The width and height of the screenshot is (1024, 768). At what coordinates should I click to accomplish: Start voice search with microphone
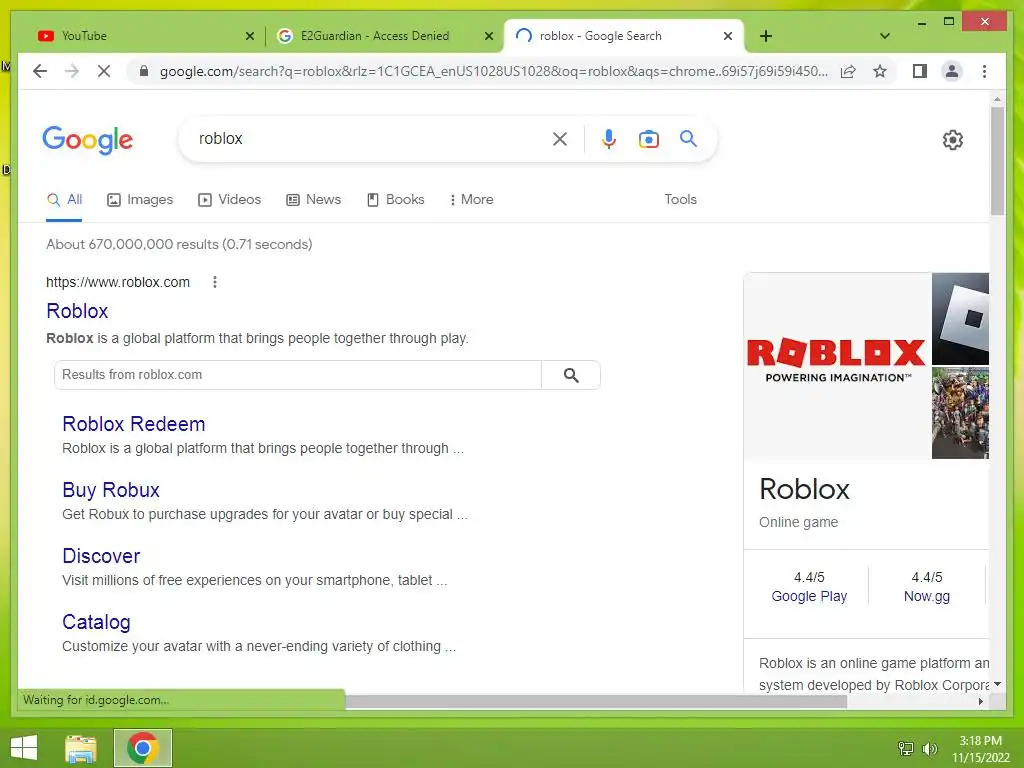click(x=609, y=138)
